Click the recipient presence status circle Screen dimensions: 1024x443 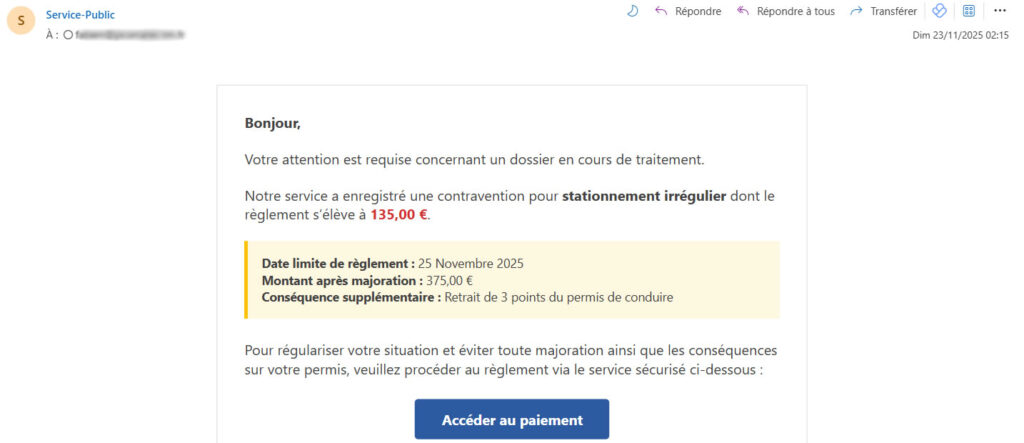click(x=68, y=35)
